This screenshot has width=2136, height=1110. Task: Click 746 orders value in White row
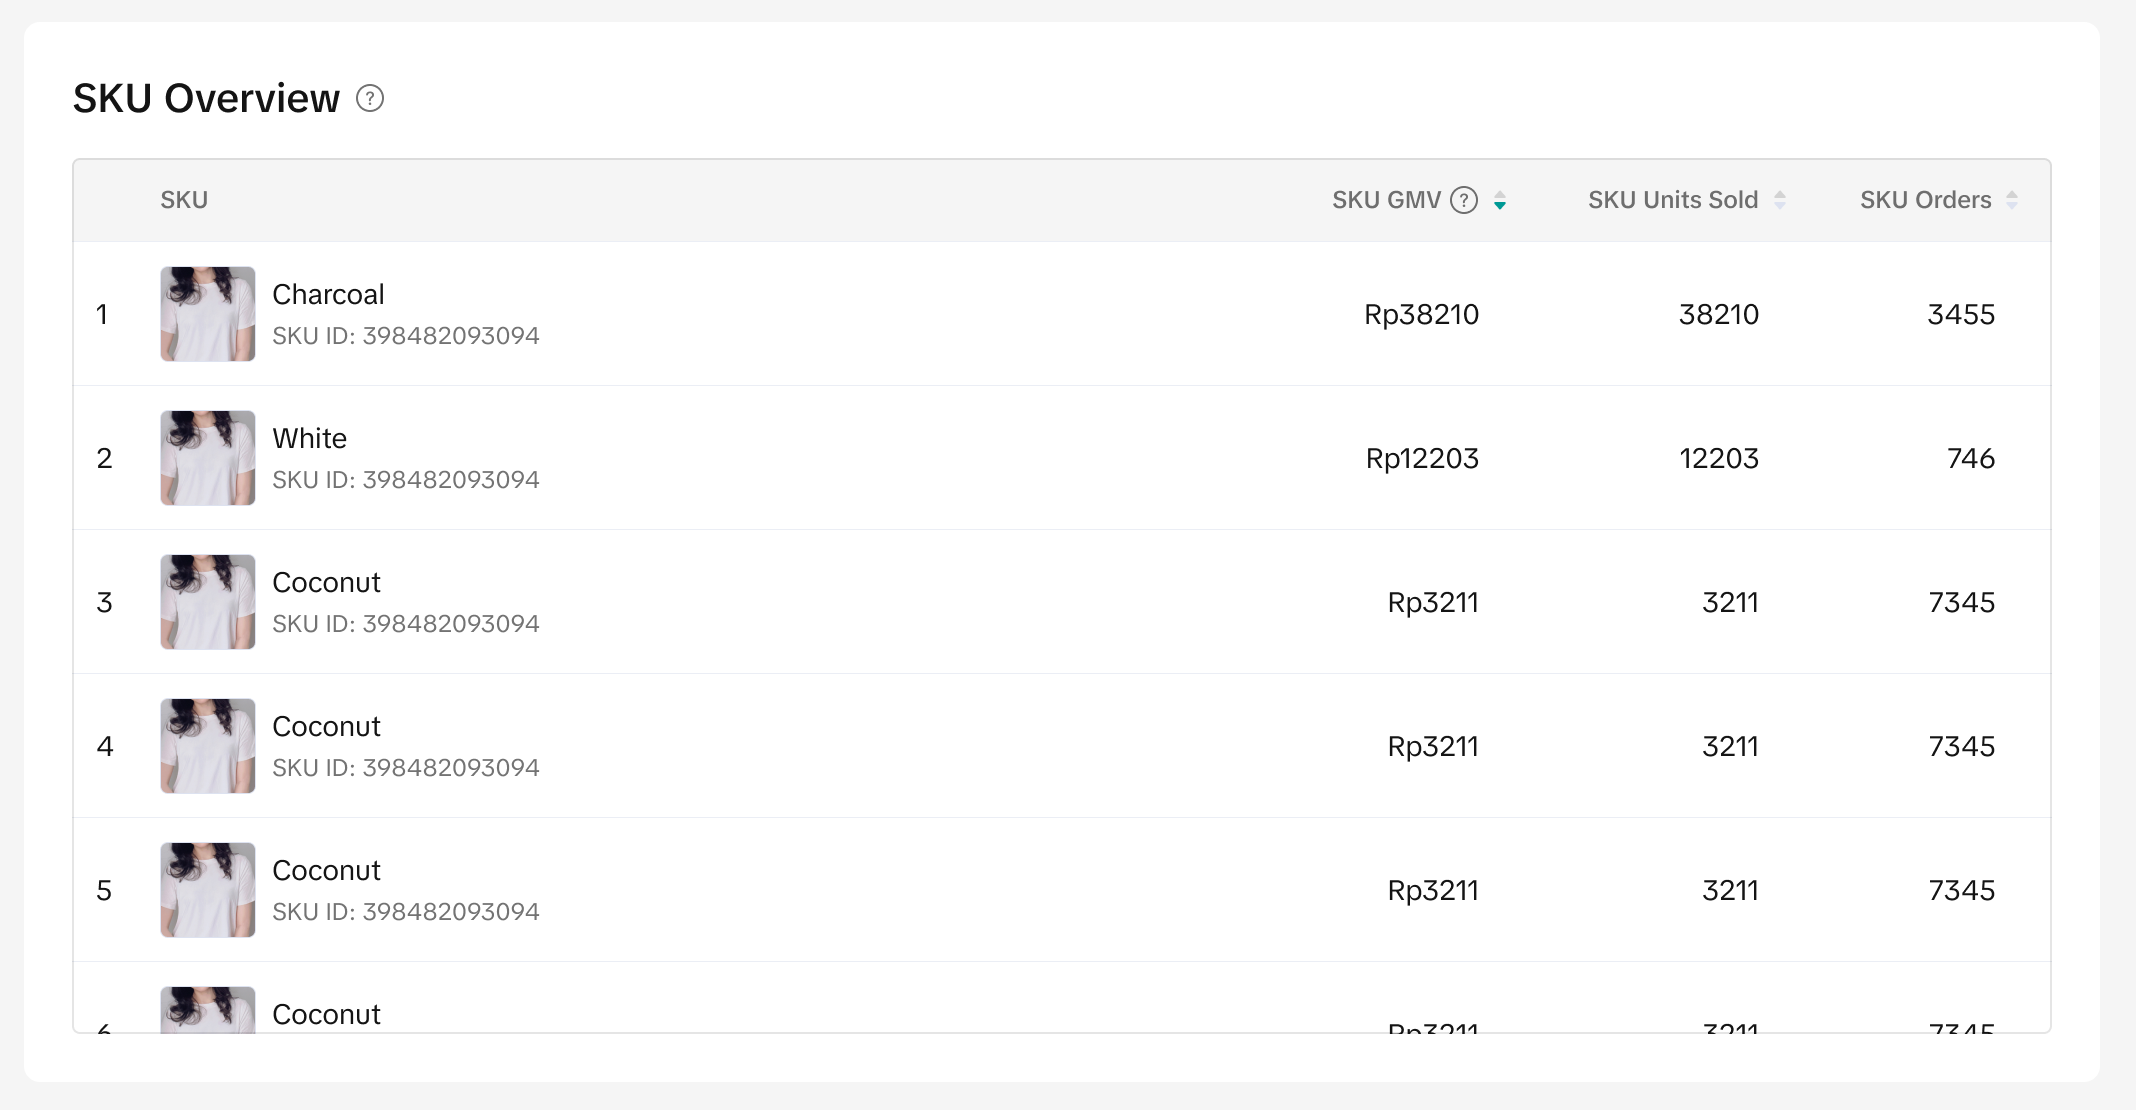point(1970,458)
